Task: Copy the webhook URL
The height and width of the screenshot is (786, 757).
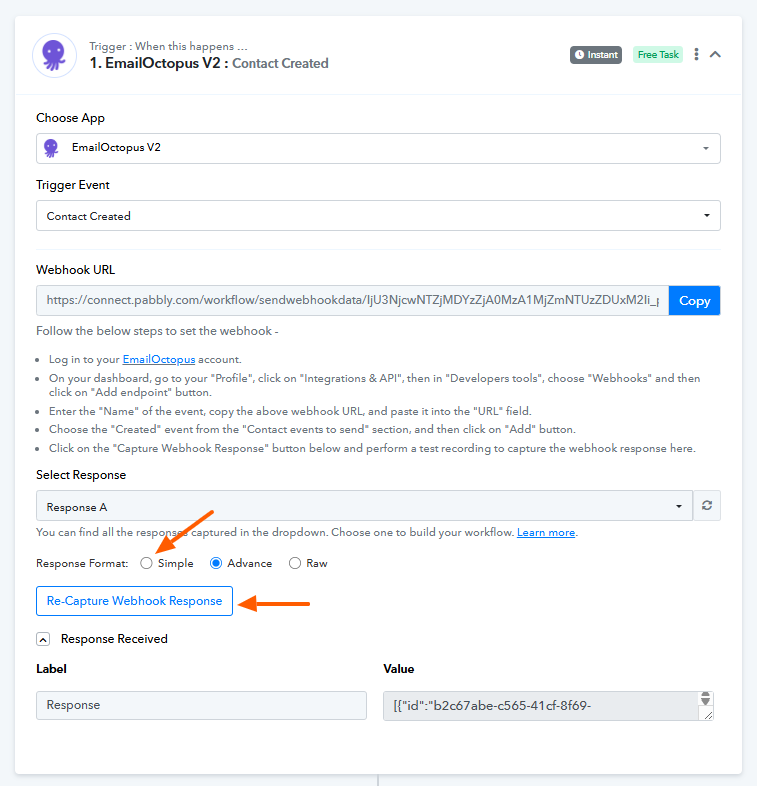Action: [x=694, y=301]
